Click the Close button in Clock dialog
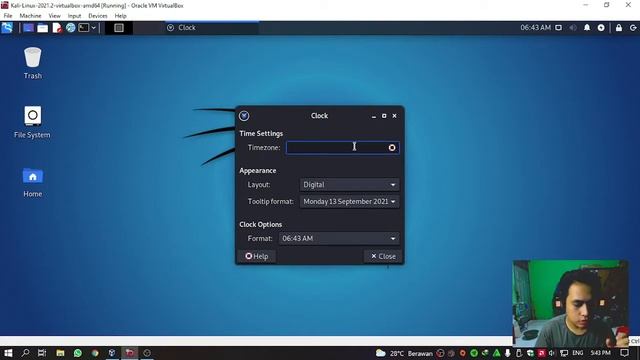The height and width of the screenshot is (360, 640). coord(383,256)
